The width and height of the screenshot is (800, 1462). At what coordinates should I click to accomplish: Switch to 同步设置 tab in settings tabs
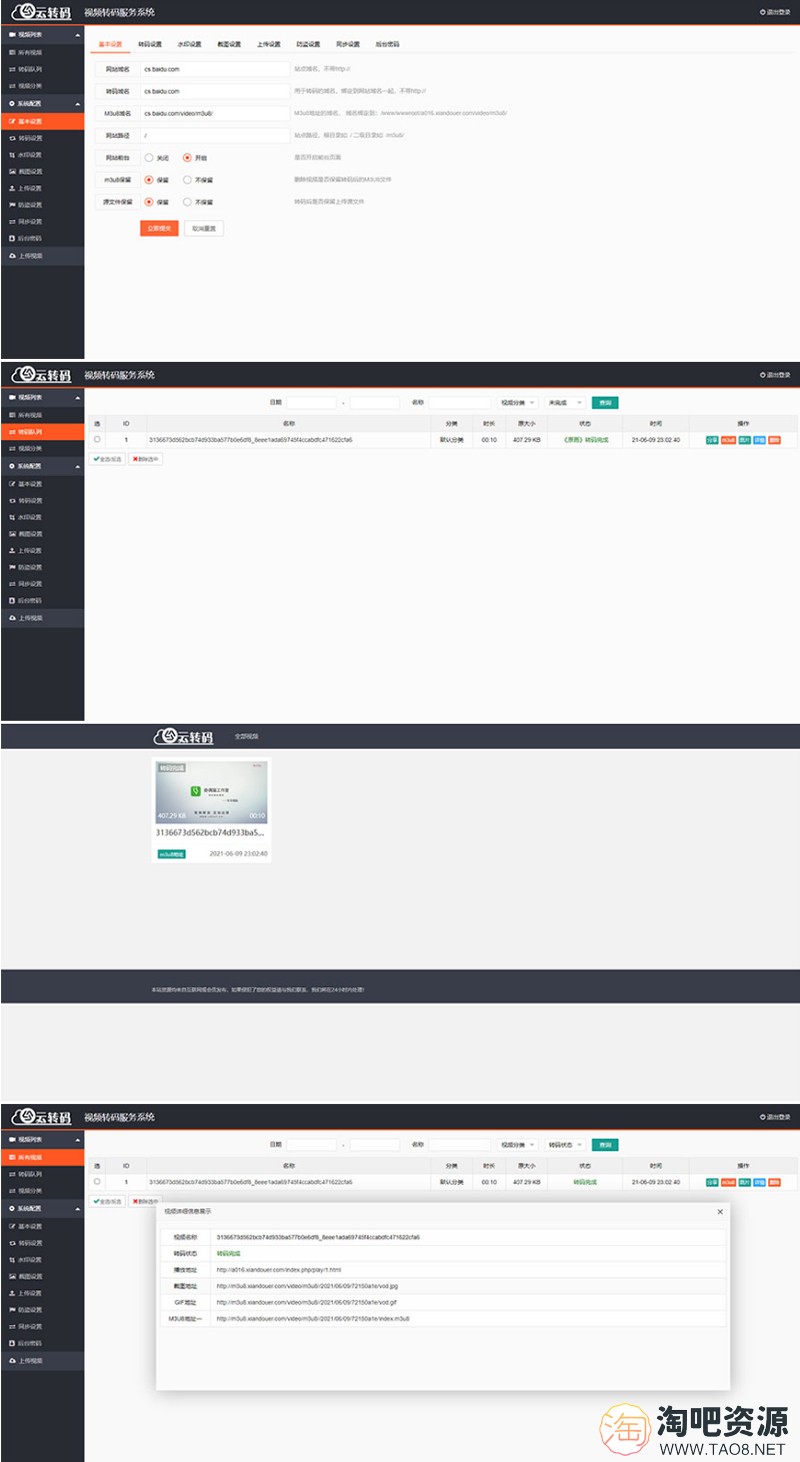[347, 45]
